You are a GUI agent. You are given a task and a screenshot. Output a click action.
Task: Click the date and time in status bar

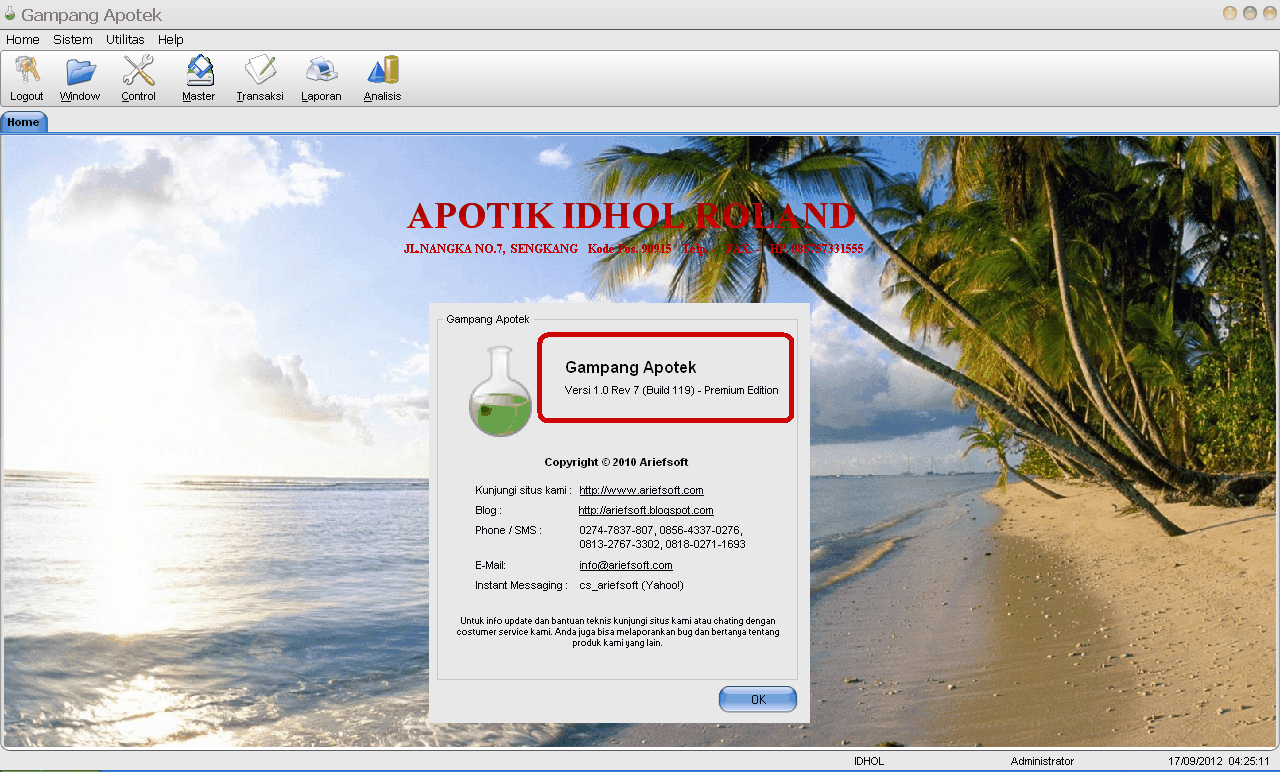pos(1218,761)
